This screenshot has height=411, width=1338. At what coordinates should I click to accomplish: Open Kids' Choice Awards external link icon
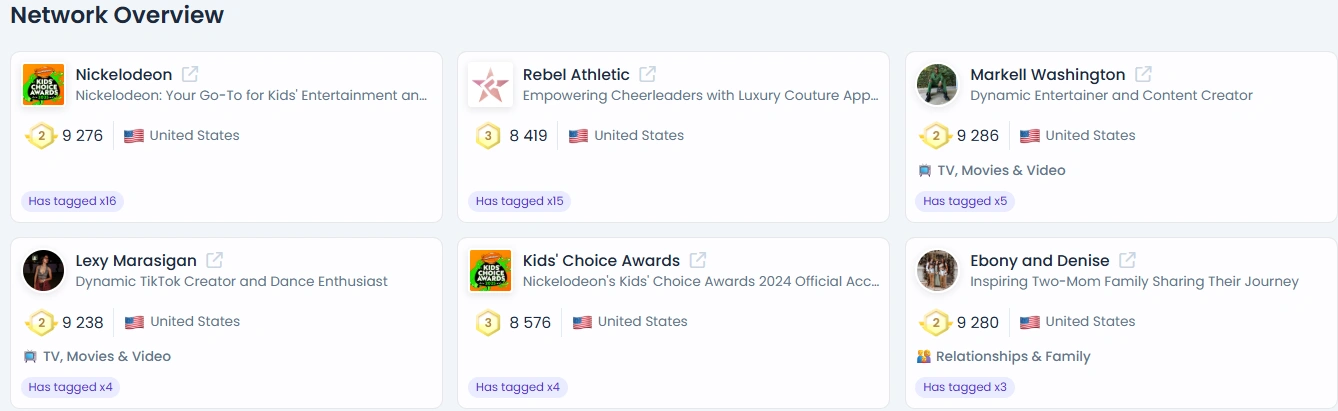(698, 260)
